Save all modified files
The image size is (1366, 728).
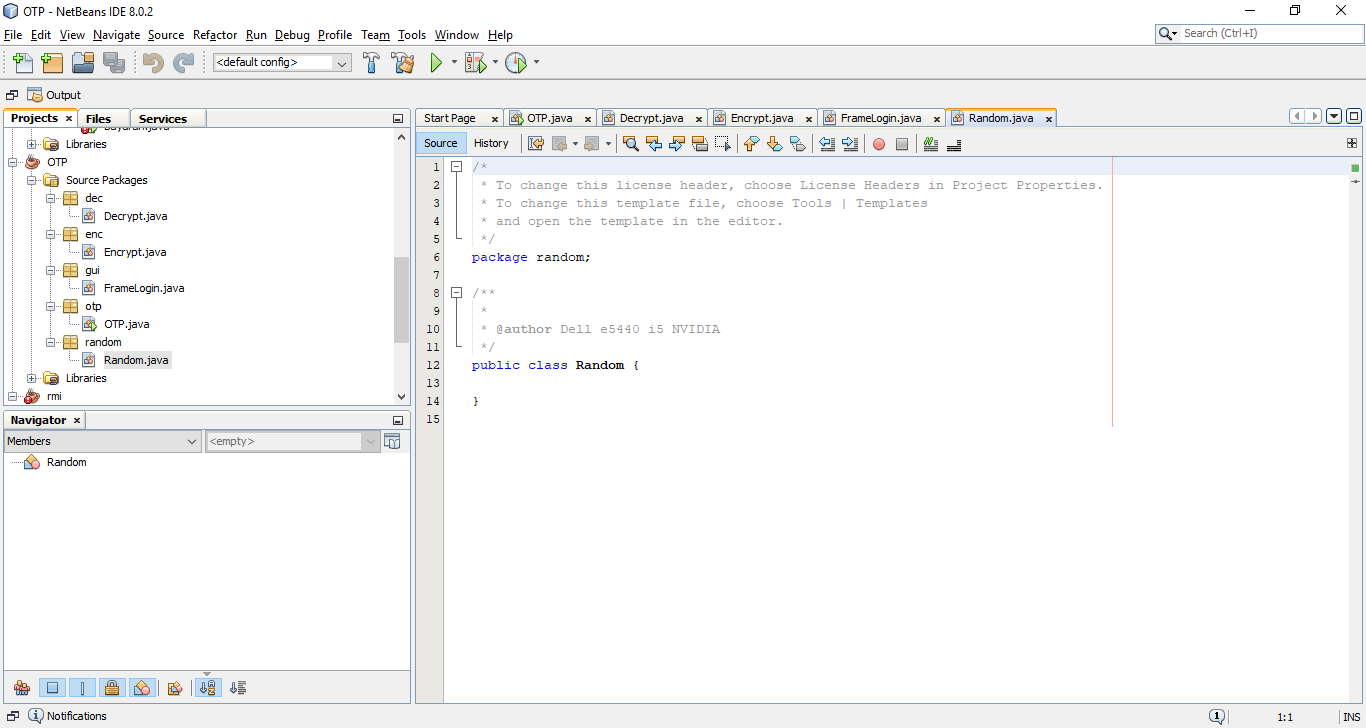(114, 62)
